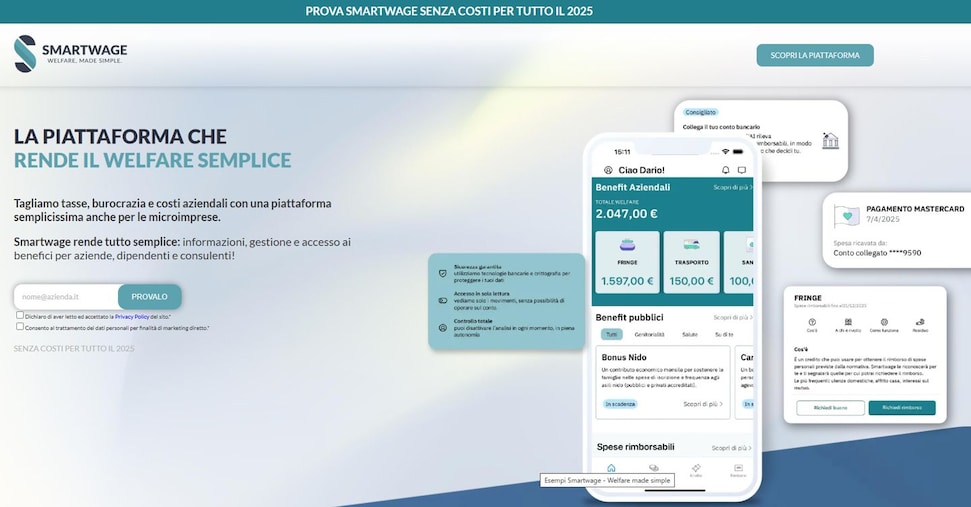971x507 pixels.
Task: Expand Scopri di più beside Benefit pubblici
Action: [731, 317]
